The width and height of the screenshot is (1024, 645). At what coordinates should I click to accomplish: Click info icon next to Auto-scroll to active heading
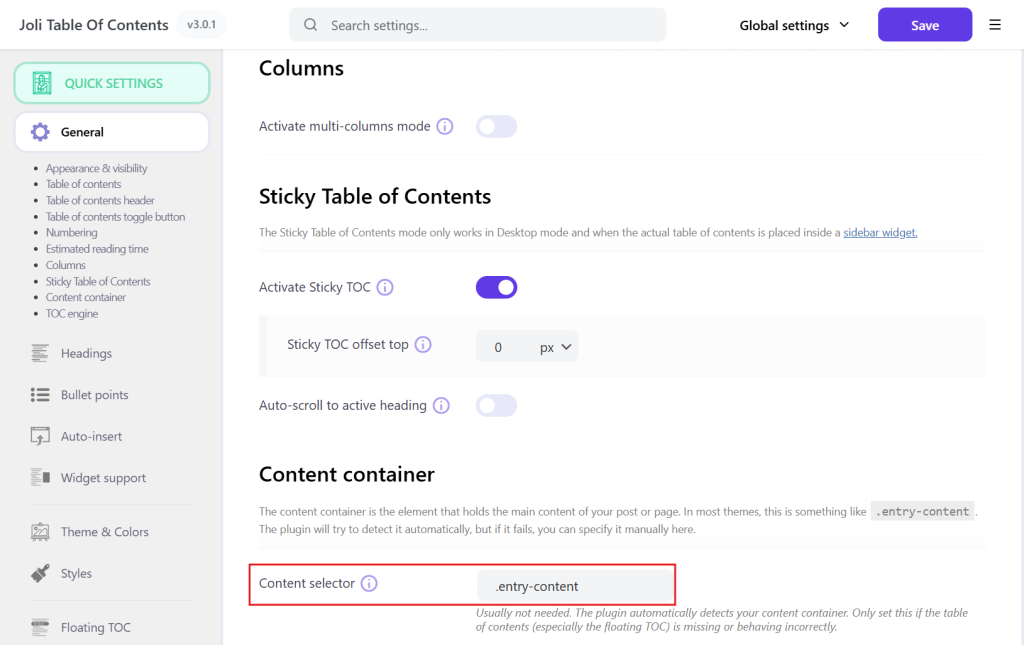point(441,406)
